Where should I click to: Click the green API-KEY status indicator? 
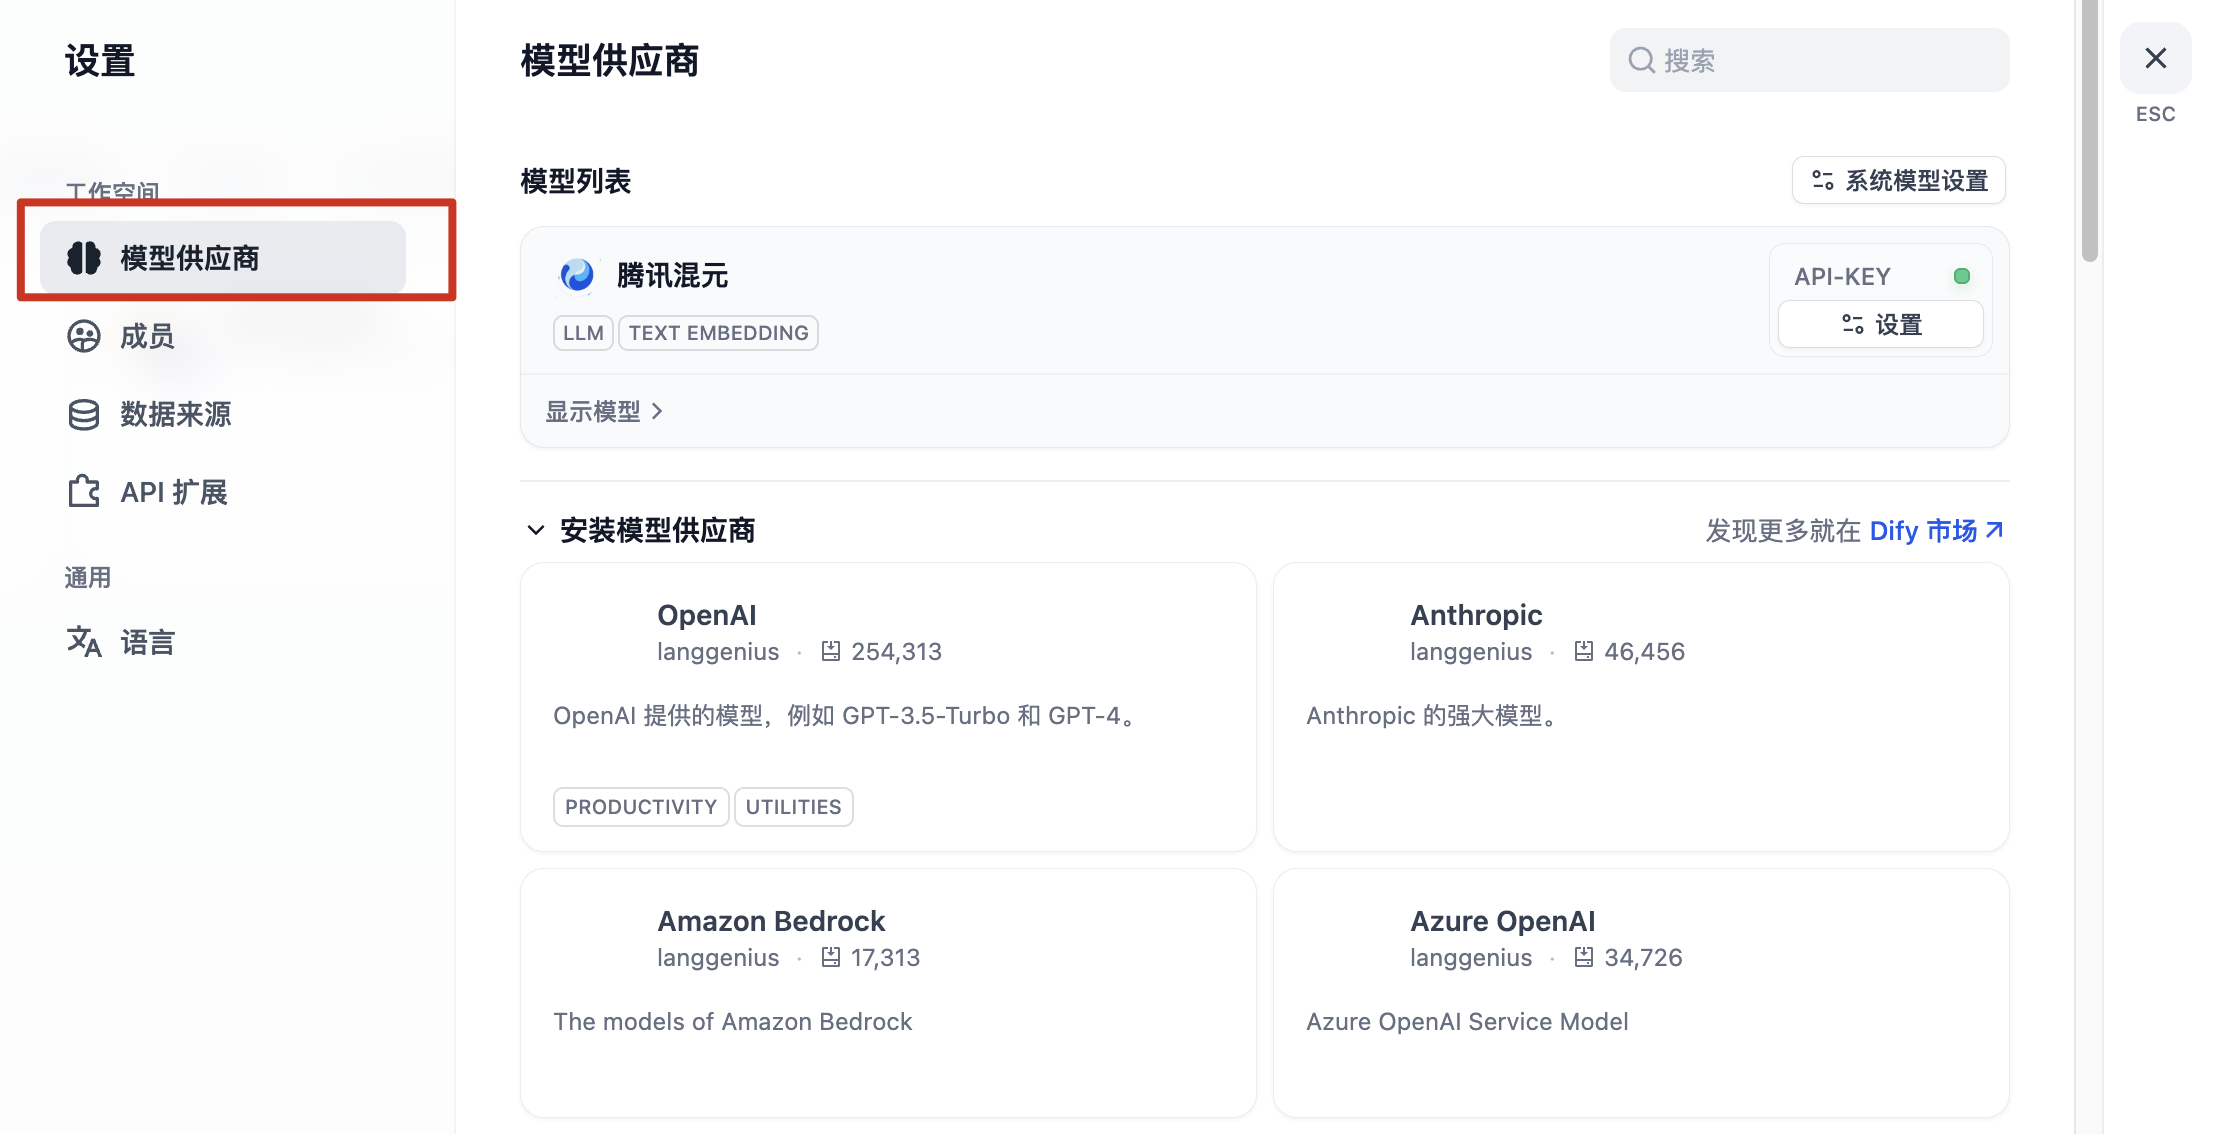coord(1962,275)
